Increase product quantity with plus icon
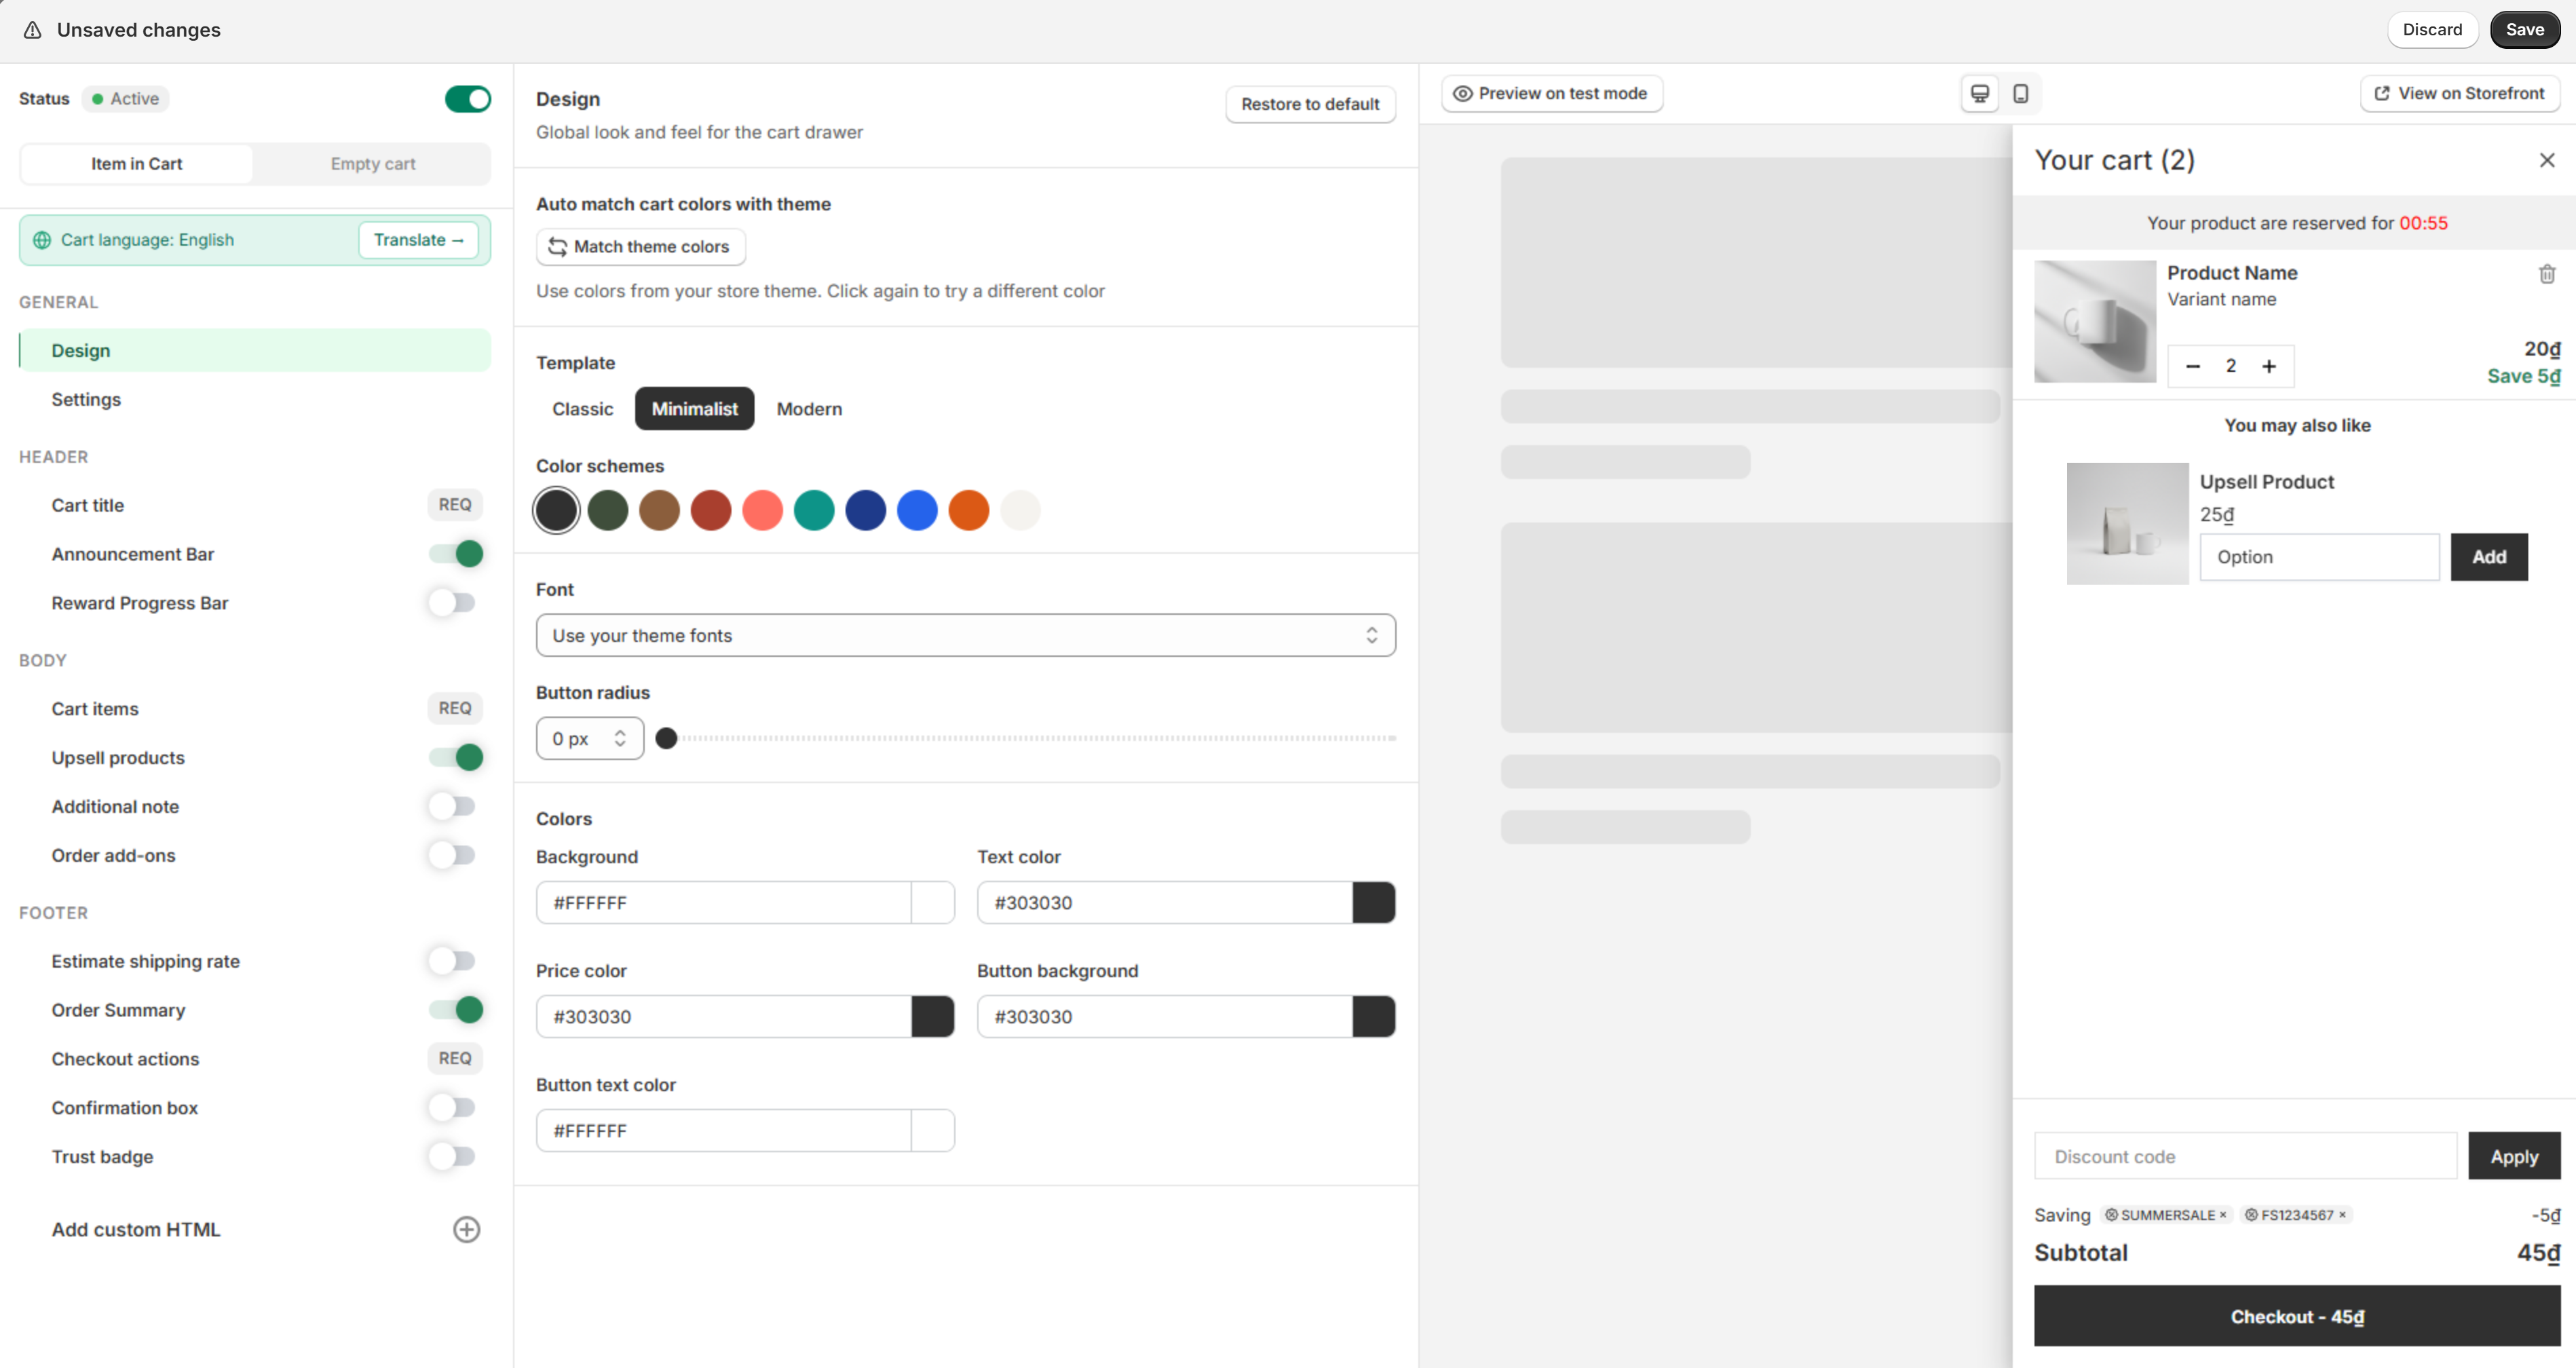 tap(2269, 366)
